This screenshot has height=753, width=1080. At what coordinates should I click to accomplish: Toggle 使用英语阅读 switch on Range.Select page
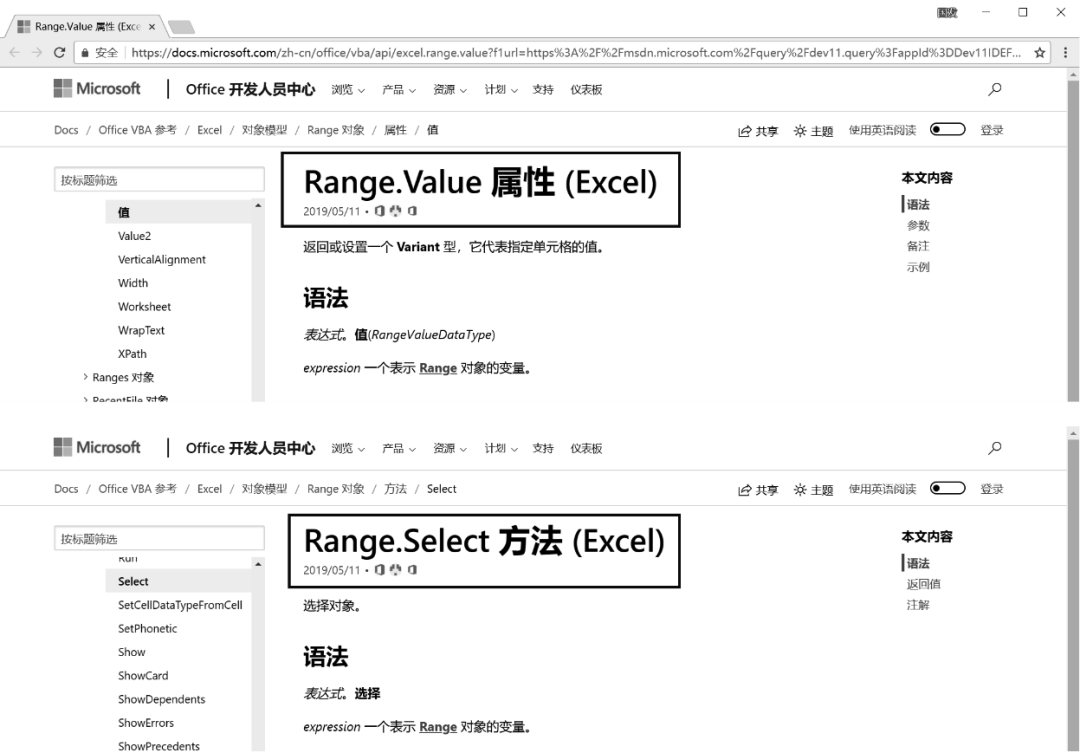(946, 489)
